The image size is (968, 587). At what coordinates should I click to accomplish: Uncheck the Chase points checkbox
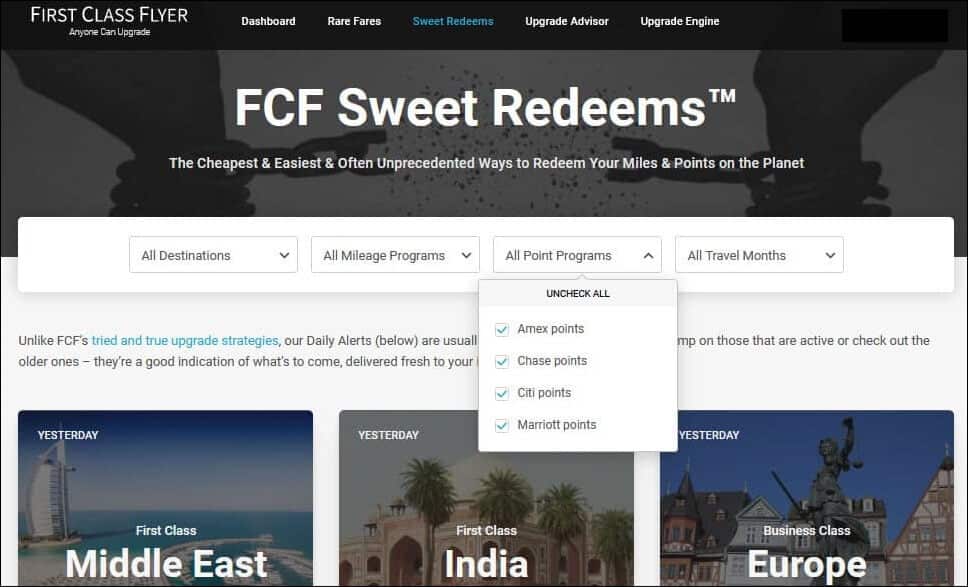pos(502,362)
